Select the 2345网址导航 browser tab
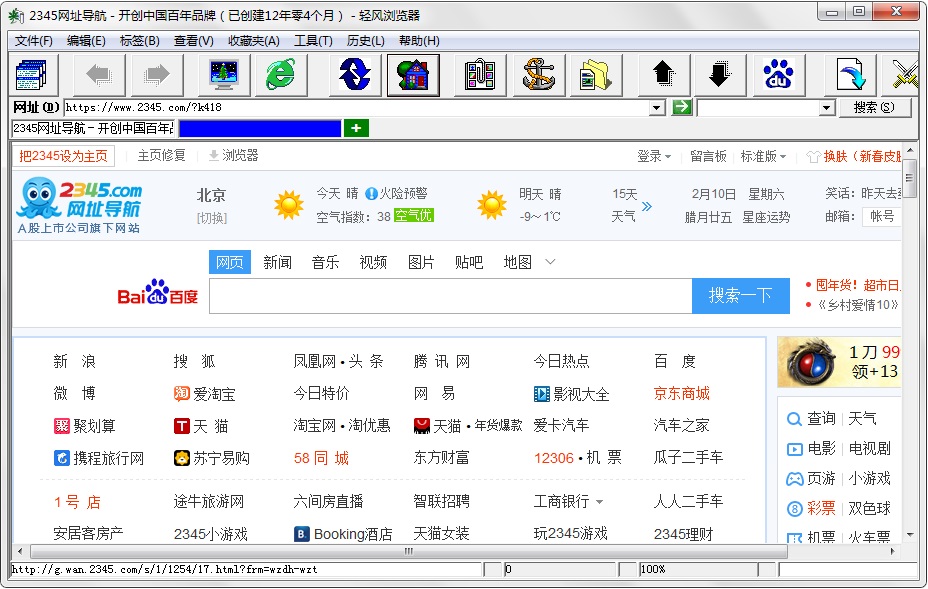The width and height of the screenshot is (928, 589). point(93,128)
